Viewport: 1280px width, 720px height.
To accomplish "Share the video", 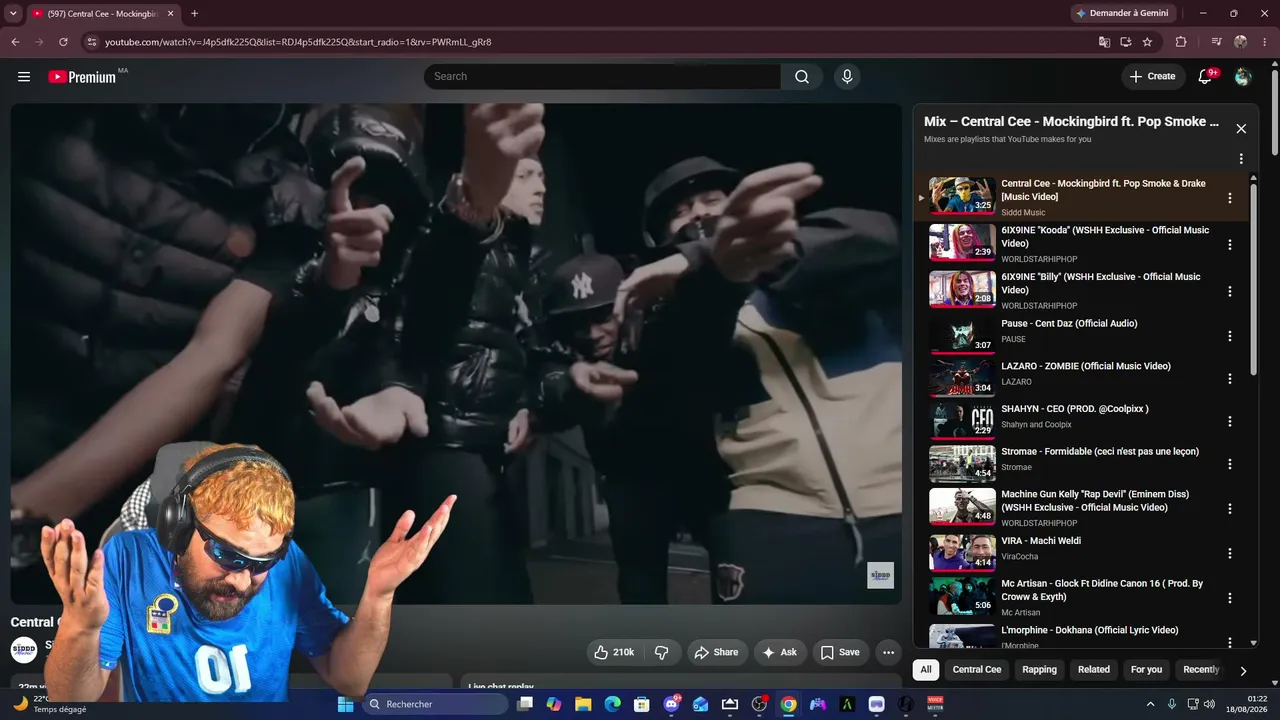I will [x=716, y=652].
